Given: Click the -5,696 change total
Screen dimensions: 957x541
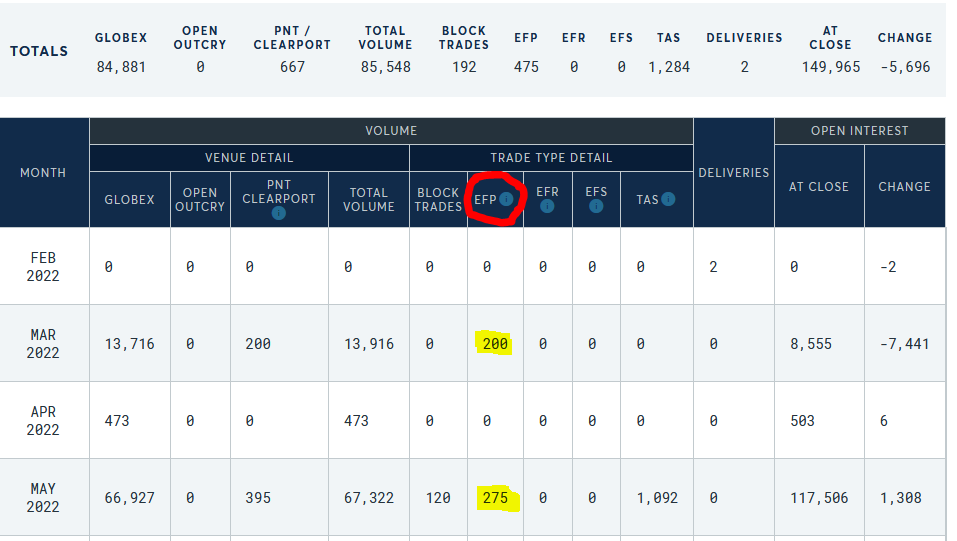Looking at the screenshot, I should click(905, 67).
